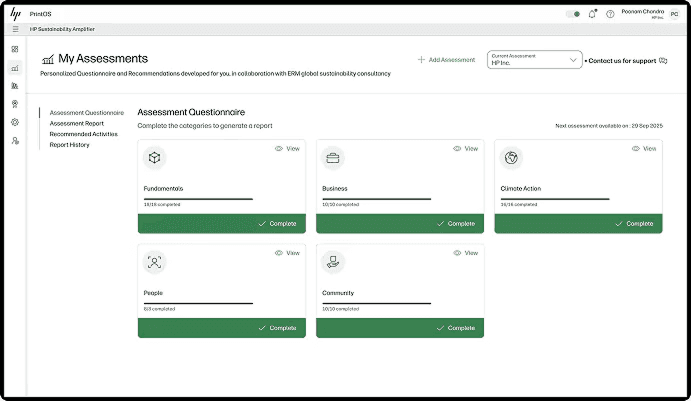Open the settings gear sidebar icon
The height and width of the screenshot is (401, 691).
(x=15, y=122)
